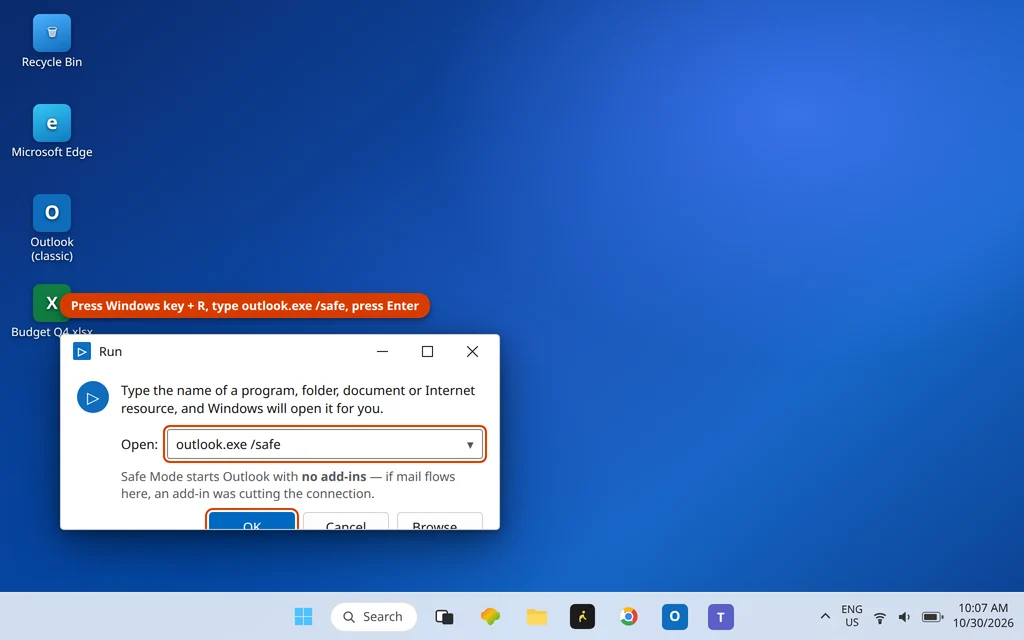Maximize the Run dialog window

(x=427, y=351)
